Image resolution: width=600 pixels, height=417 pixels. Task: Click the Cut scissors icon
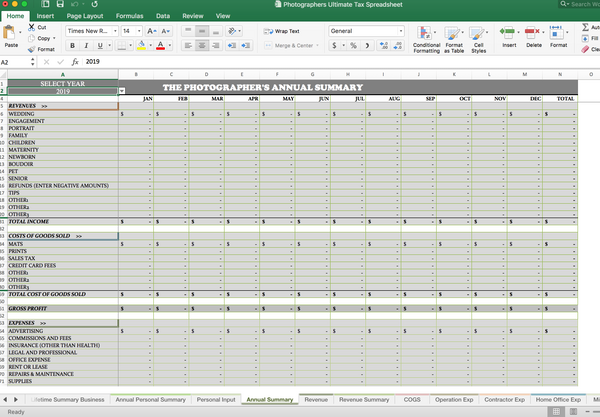(31, 27)
